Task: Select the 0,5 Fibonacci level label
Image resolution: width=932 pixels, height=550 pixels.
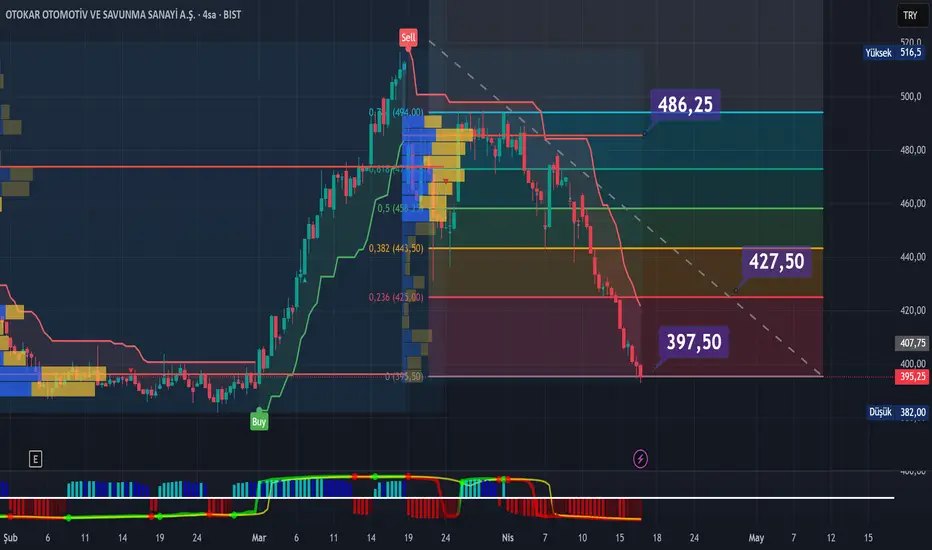Action: pos(399,208)
